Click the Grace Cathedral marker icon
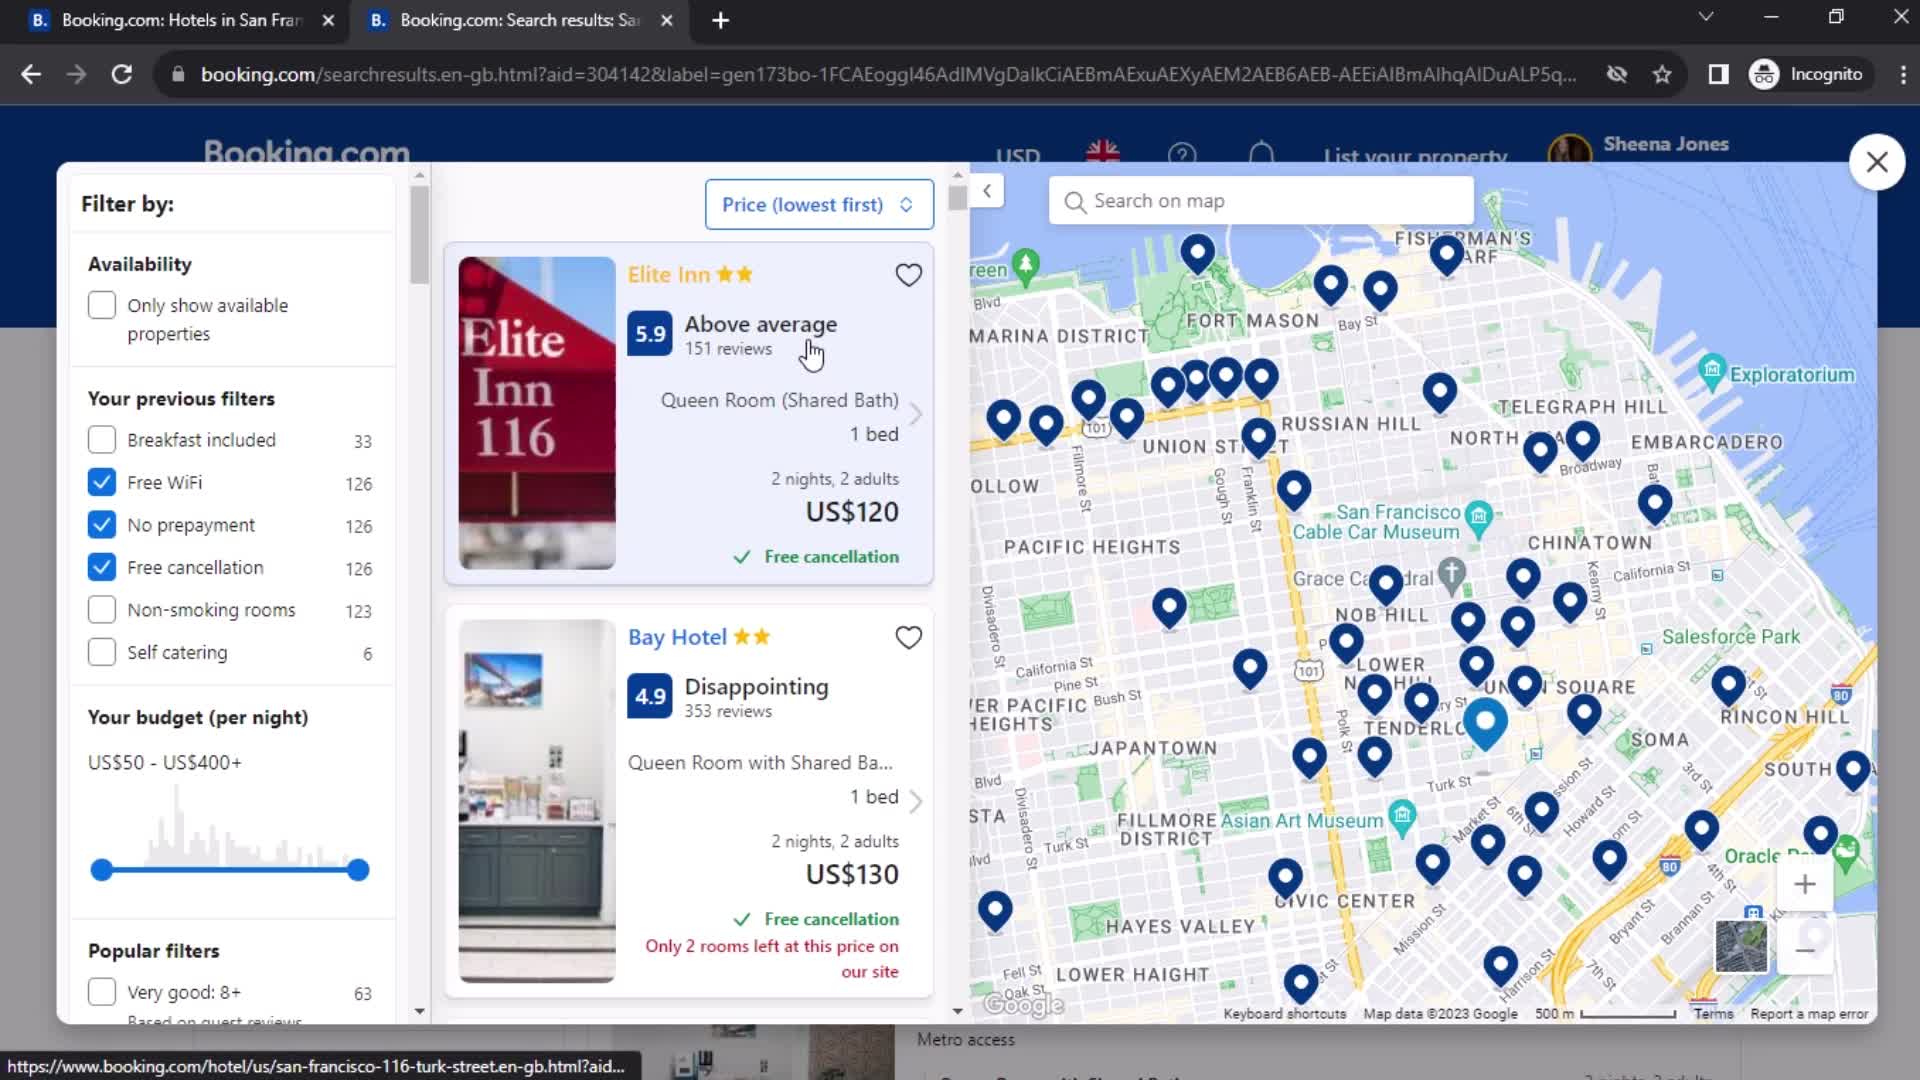 (x=1452, y=575)
